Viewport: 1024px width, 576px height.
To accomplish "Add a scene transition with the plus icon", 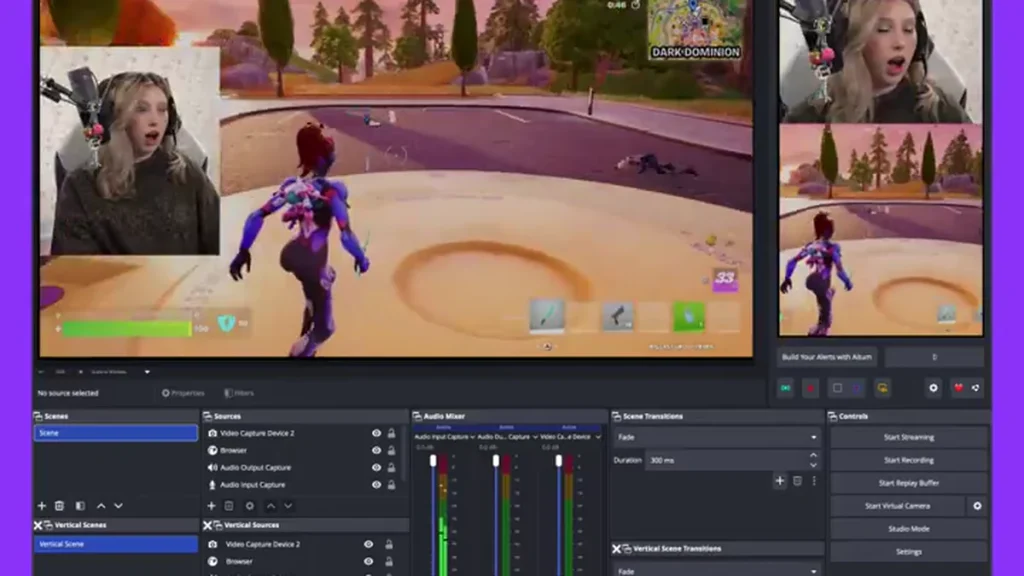I will tap(780, 481).
